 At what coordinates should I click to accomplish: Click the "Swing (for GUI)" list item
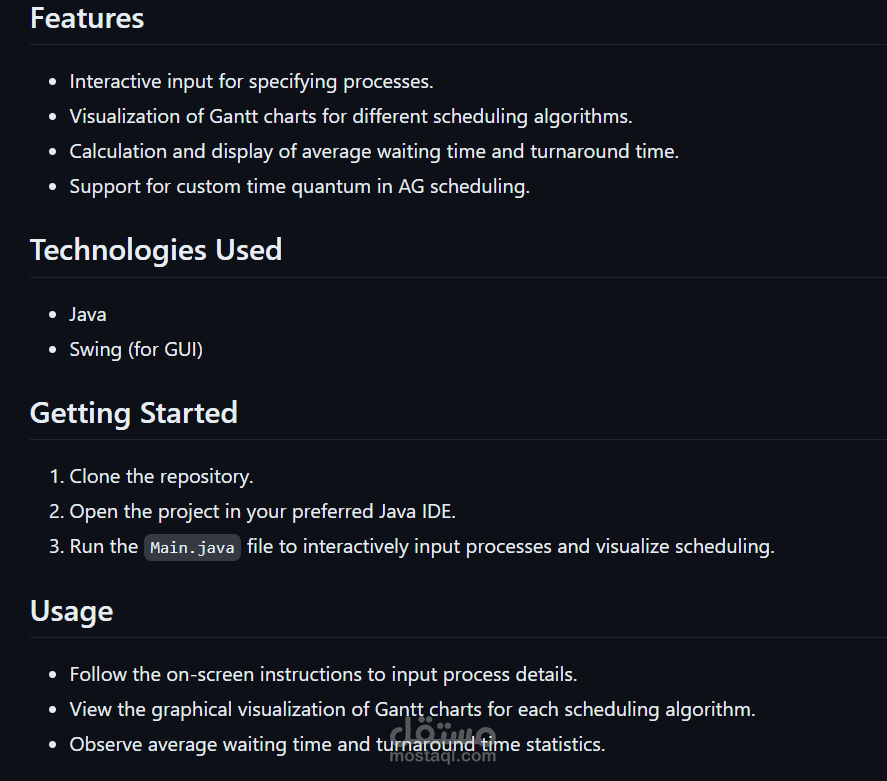coord(136,349)
